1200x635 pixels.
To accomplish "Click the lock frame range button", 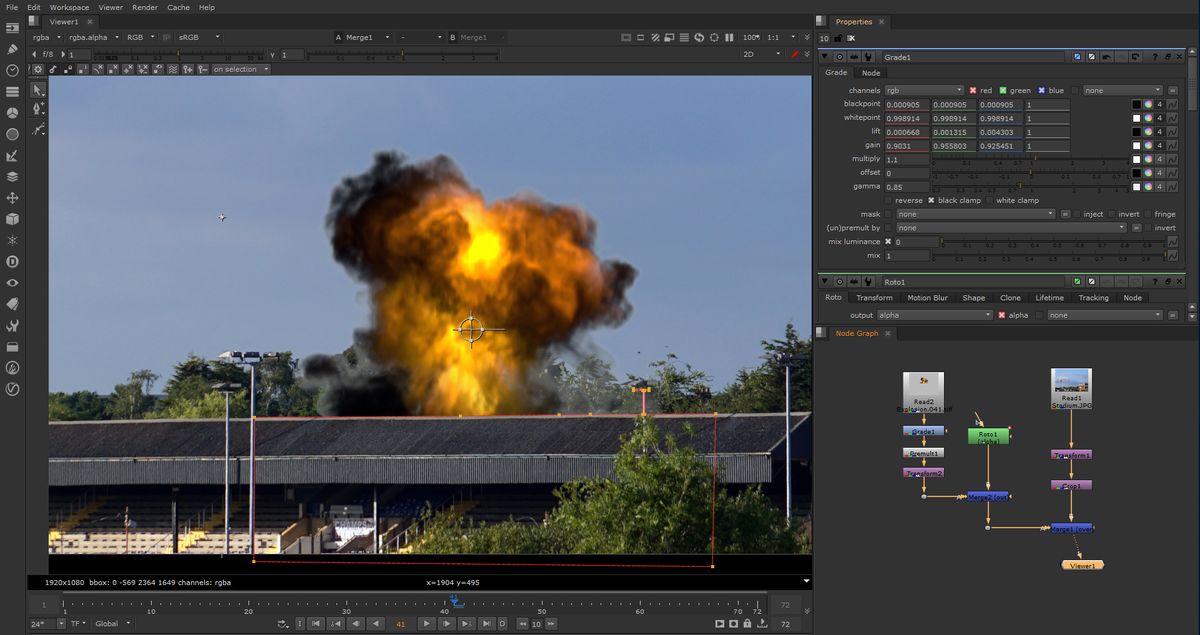I will [x=747, y=622].
